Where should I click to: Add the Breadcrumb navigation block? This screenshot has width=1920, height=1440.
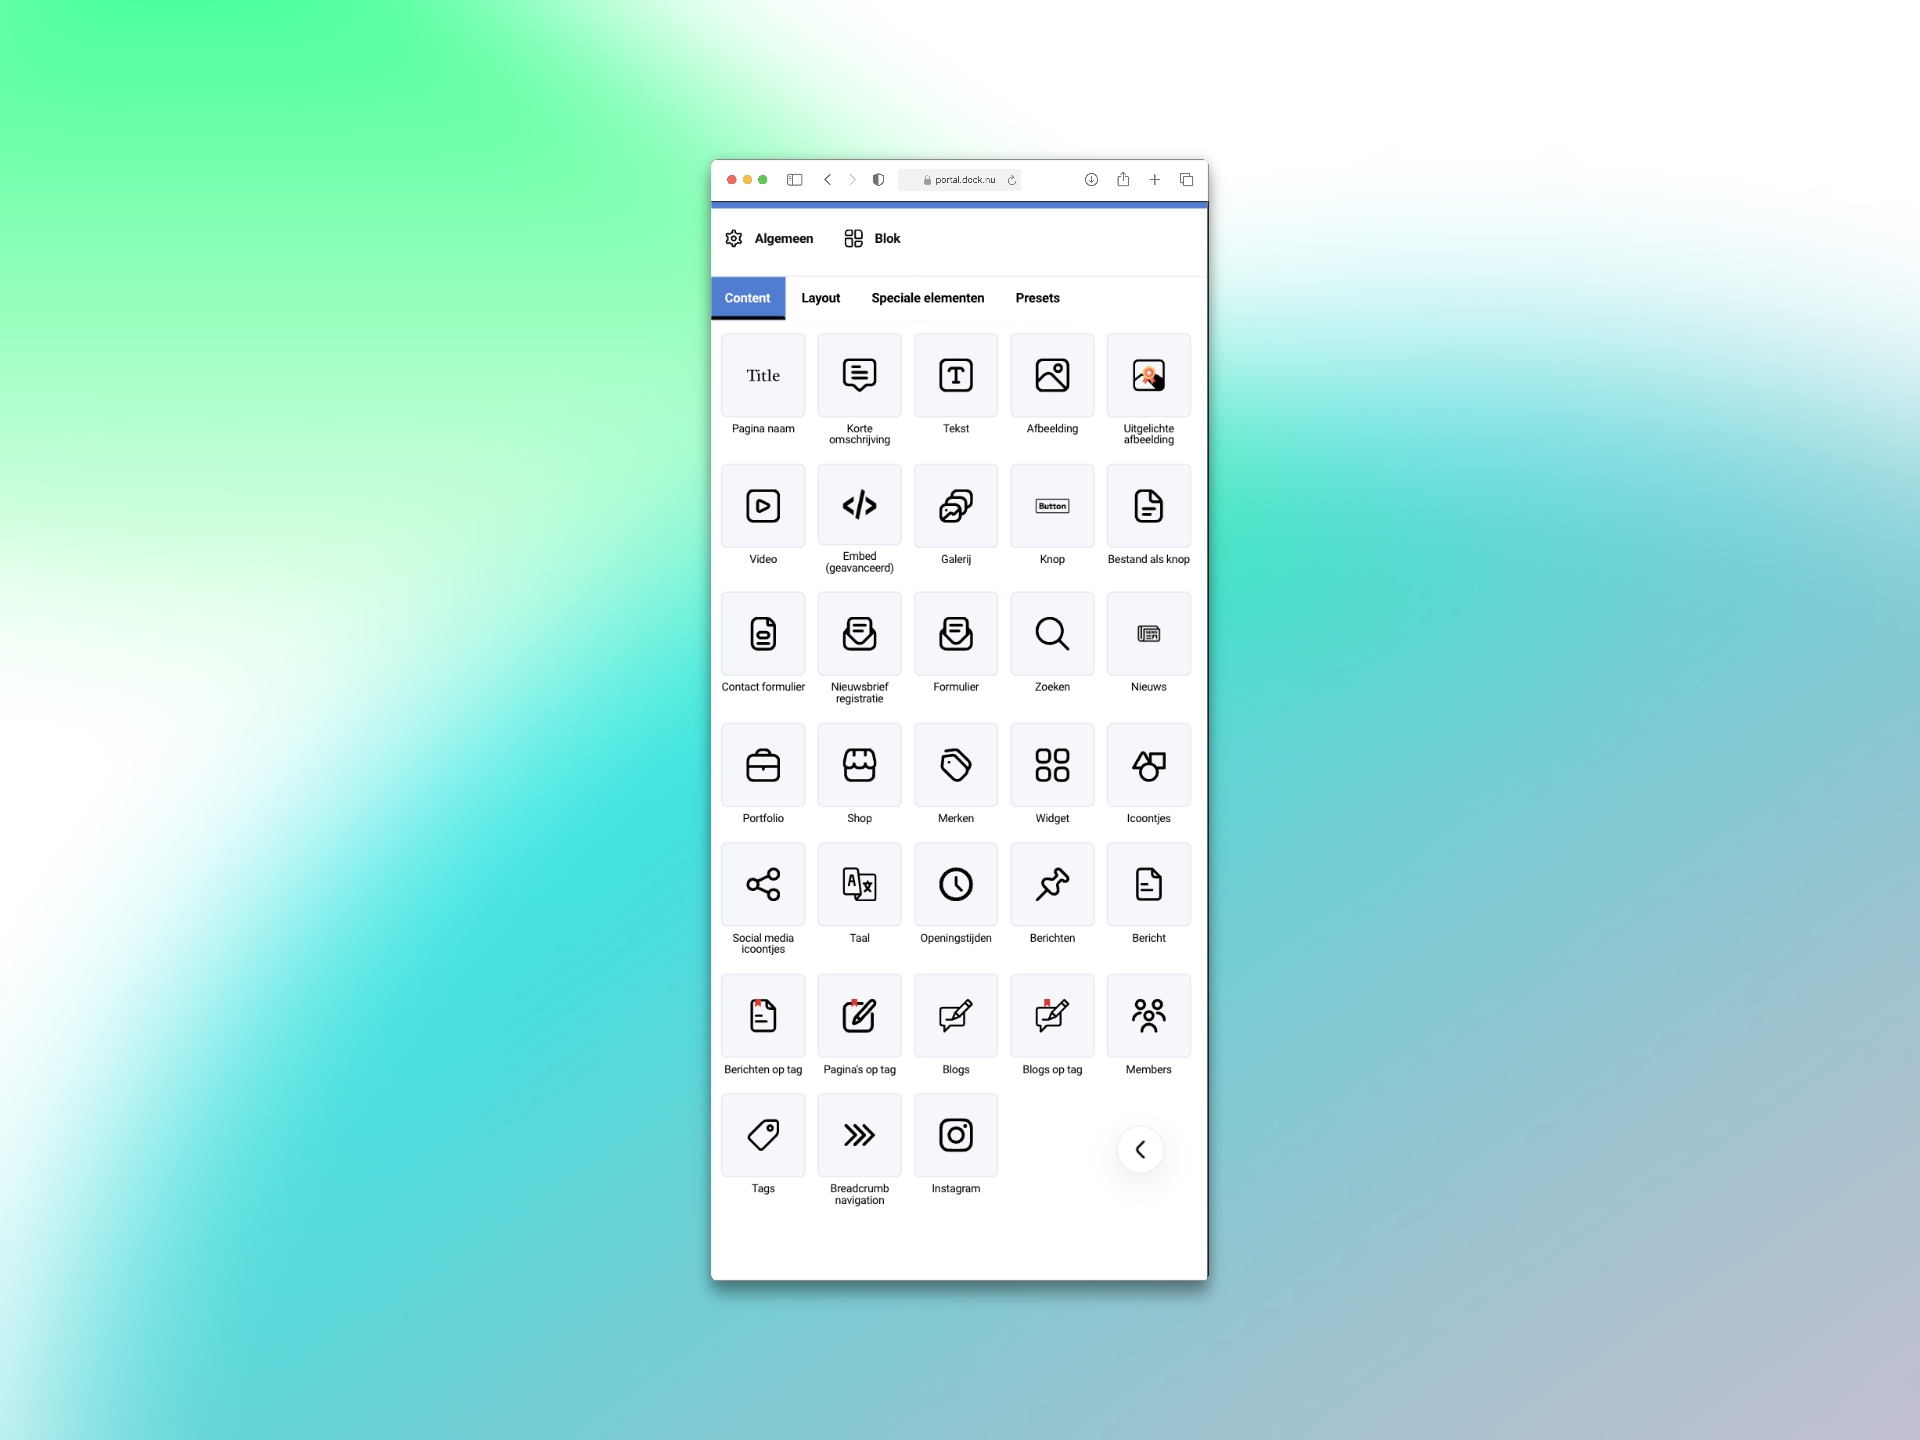click(859, 1135)
